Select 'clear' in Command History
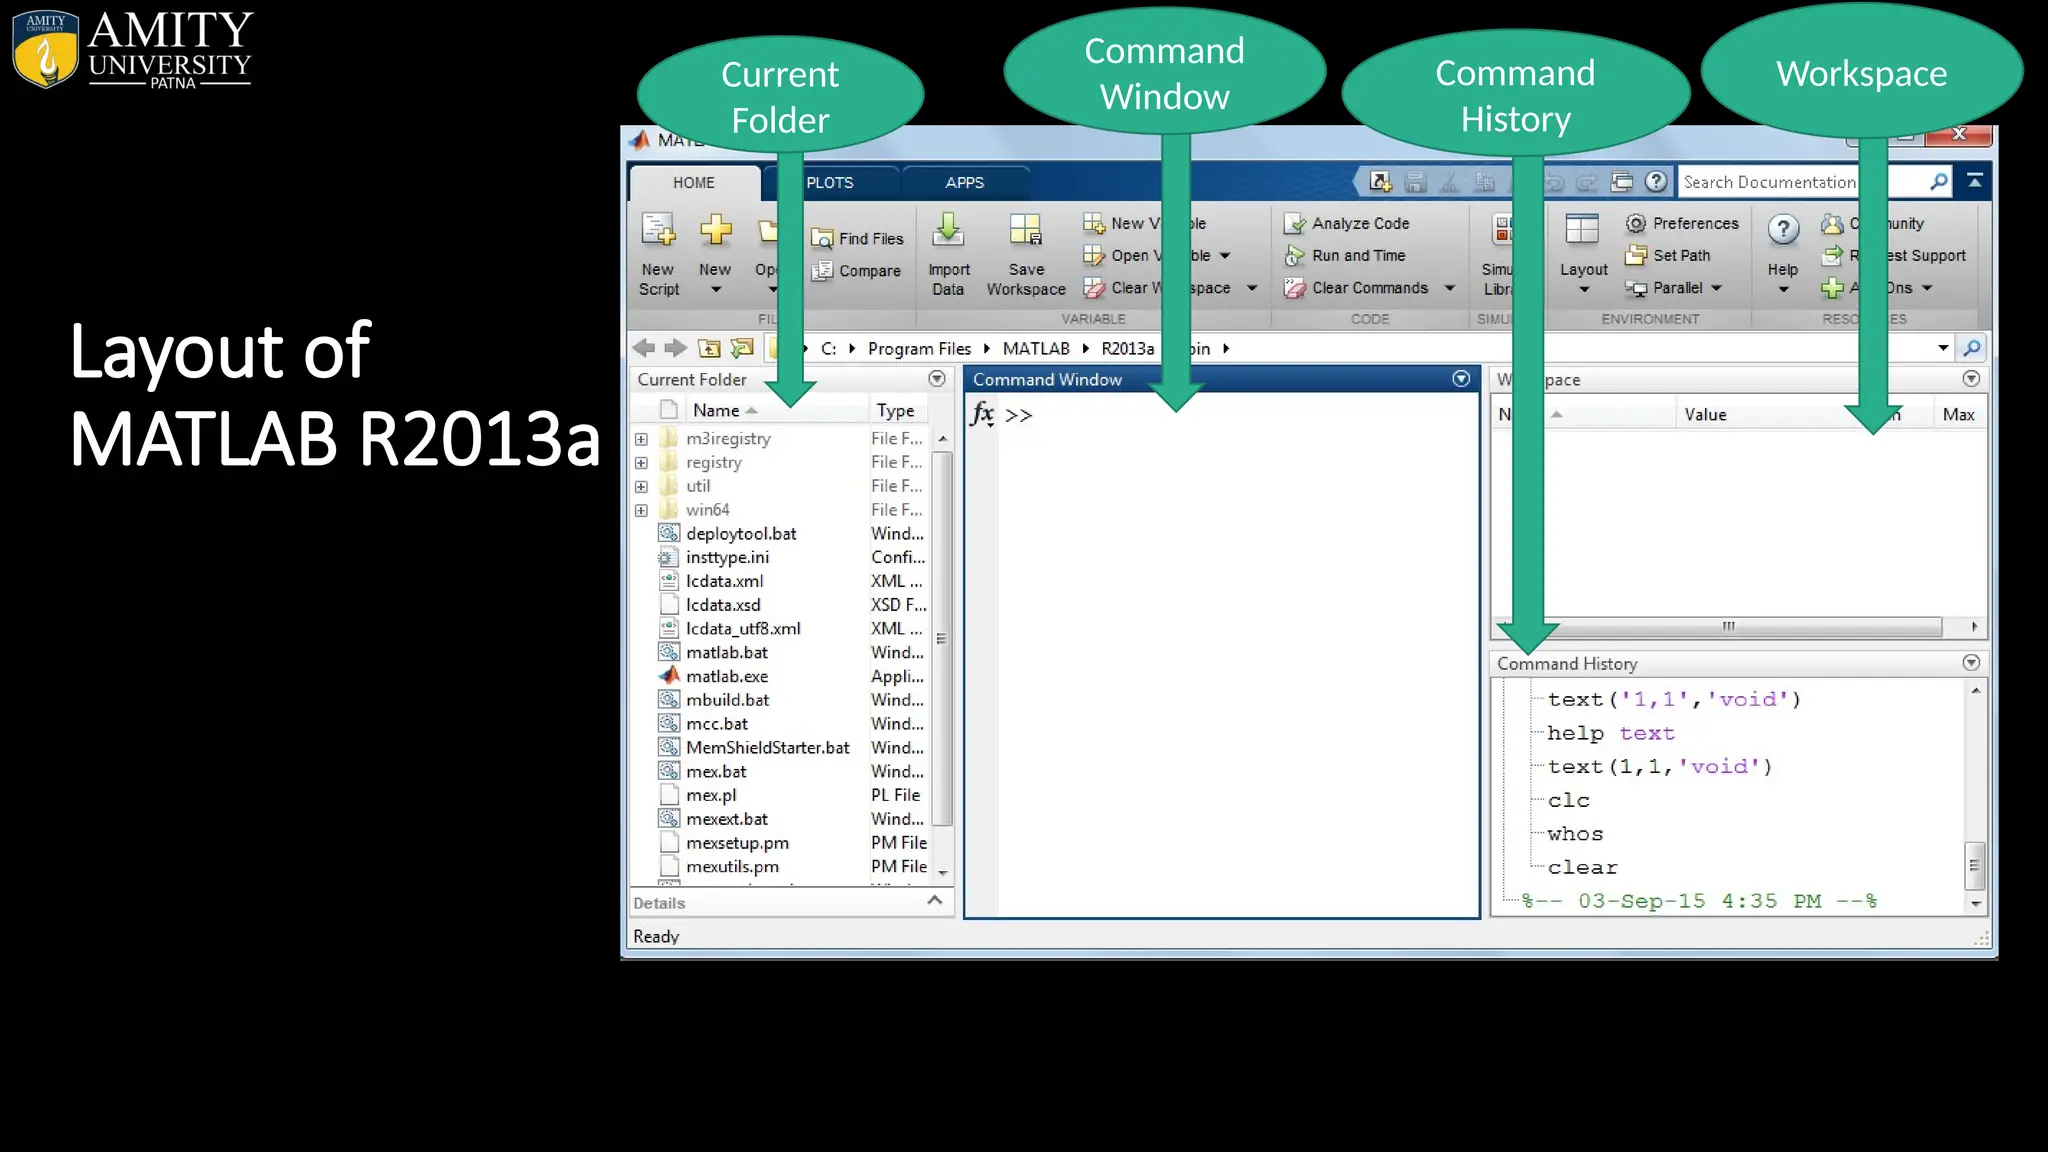Viewport: 2048px width, 1152px height. pyautogui.click(x=1582, y=868)
